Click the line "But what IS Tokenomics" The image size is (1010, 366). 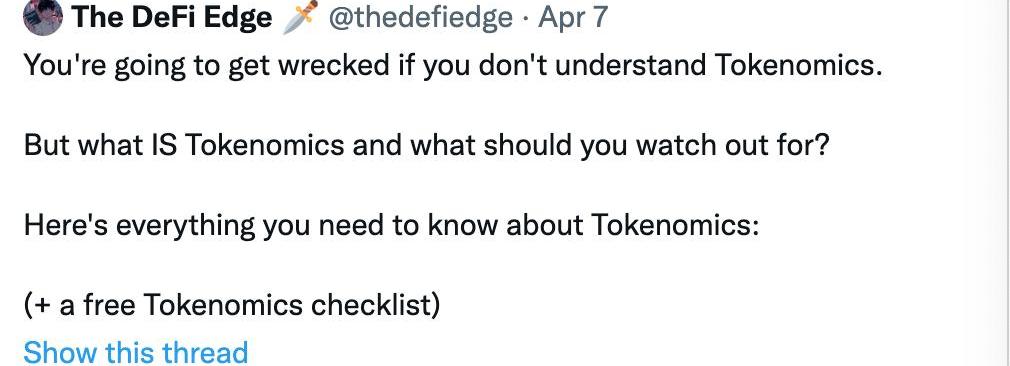[x=426, y=146]
